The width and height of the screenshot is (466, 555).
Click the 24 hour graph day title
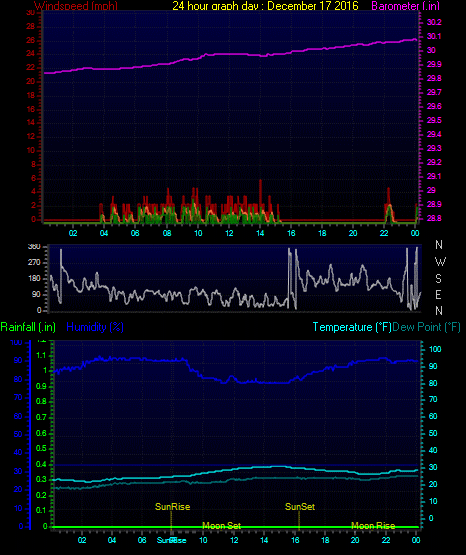pos(265,6)
